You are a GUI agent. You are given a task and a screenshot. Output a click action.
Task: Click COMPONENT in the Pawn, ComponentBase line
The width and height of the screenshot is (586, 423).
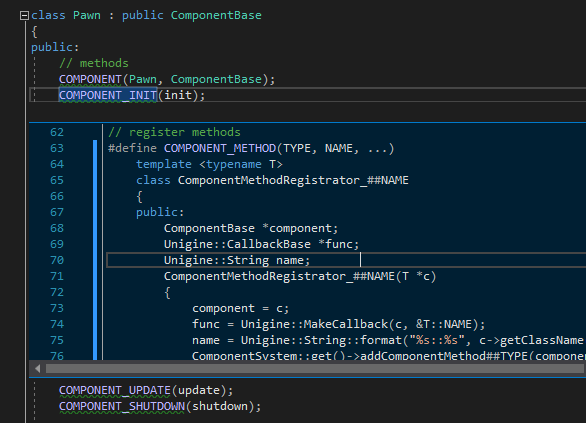pyautogui.click(x=90, y=79)
